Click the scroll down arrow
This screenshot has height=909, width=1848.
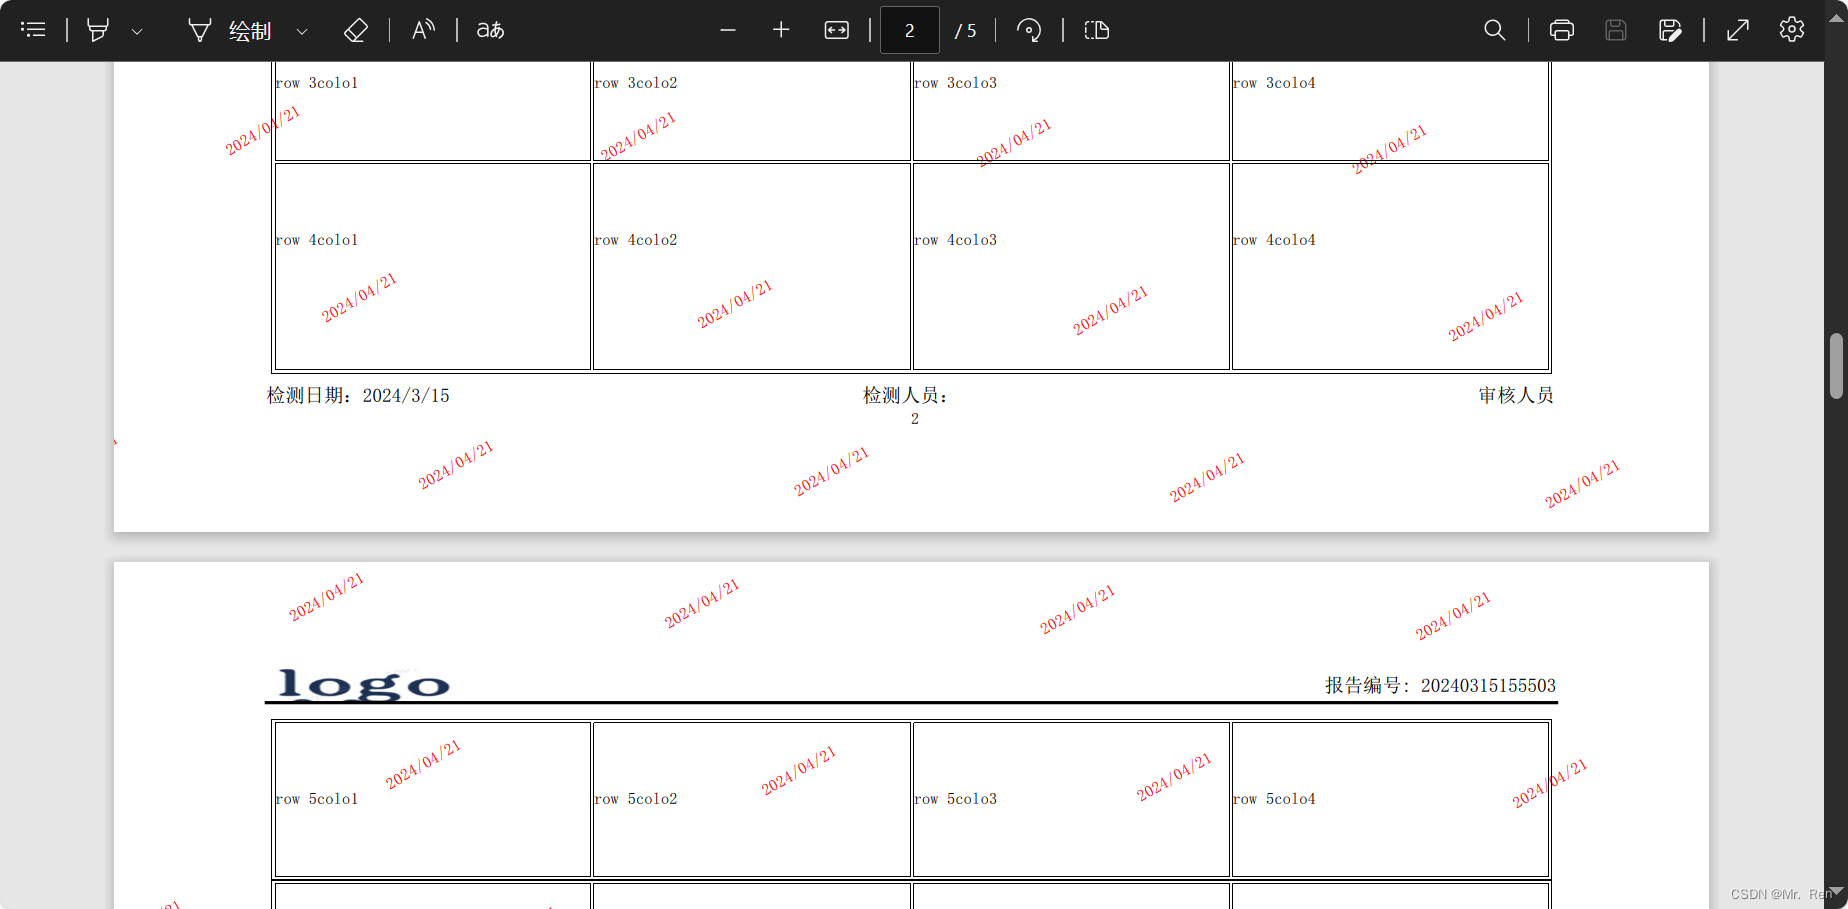(1836, 892)
